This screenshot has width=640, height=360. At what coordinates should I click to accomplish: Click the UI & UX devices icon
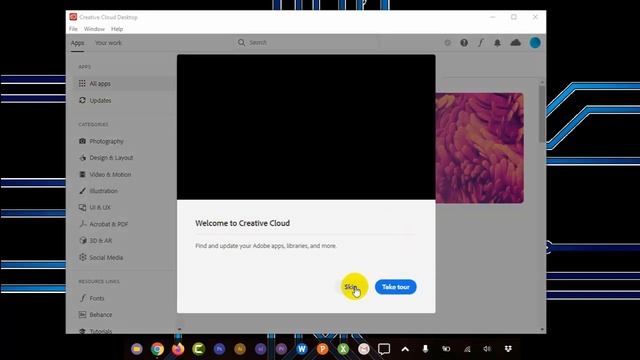tap(82, 207)
